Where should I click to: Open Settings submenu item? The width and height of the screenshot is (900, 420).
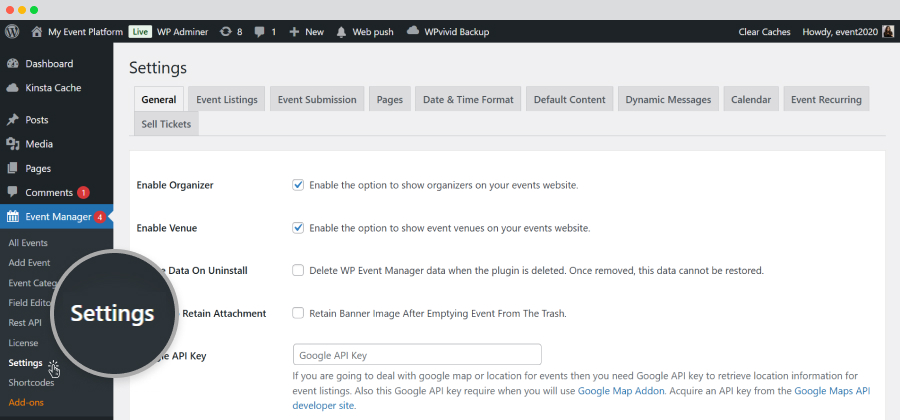[x=26, y=363]
